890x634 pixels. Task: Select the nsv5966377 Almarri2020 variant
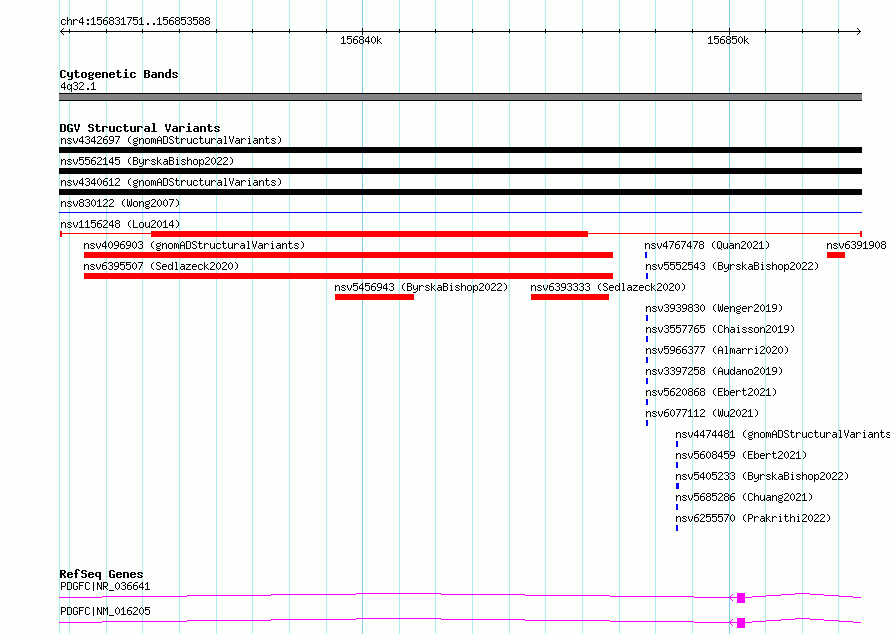click(x=717, y=350)
